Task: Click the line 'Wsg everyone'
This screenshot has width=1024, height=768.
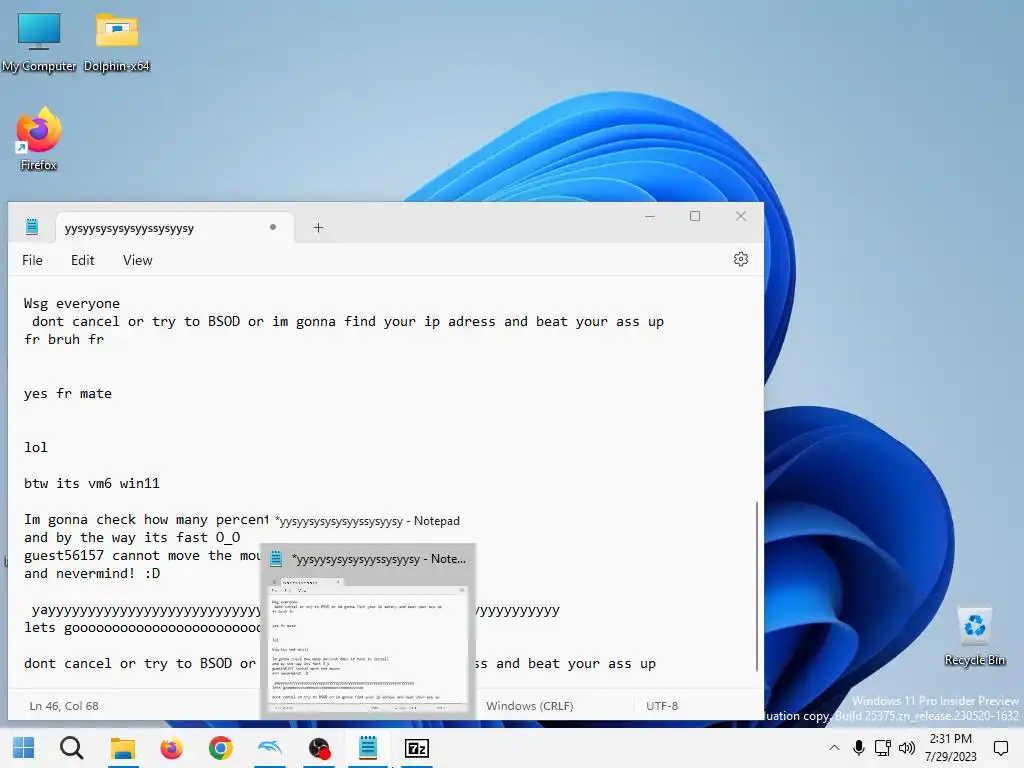Action: (x=72, y=304)
